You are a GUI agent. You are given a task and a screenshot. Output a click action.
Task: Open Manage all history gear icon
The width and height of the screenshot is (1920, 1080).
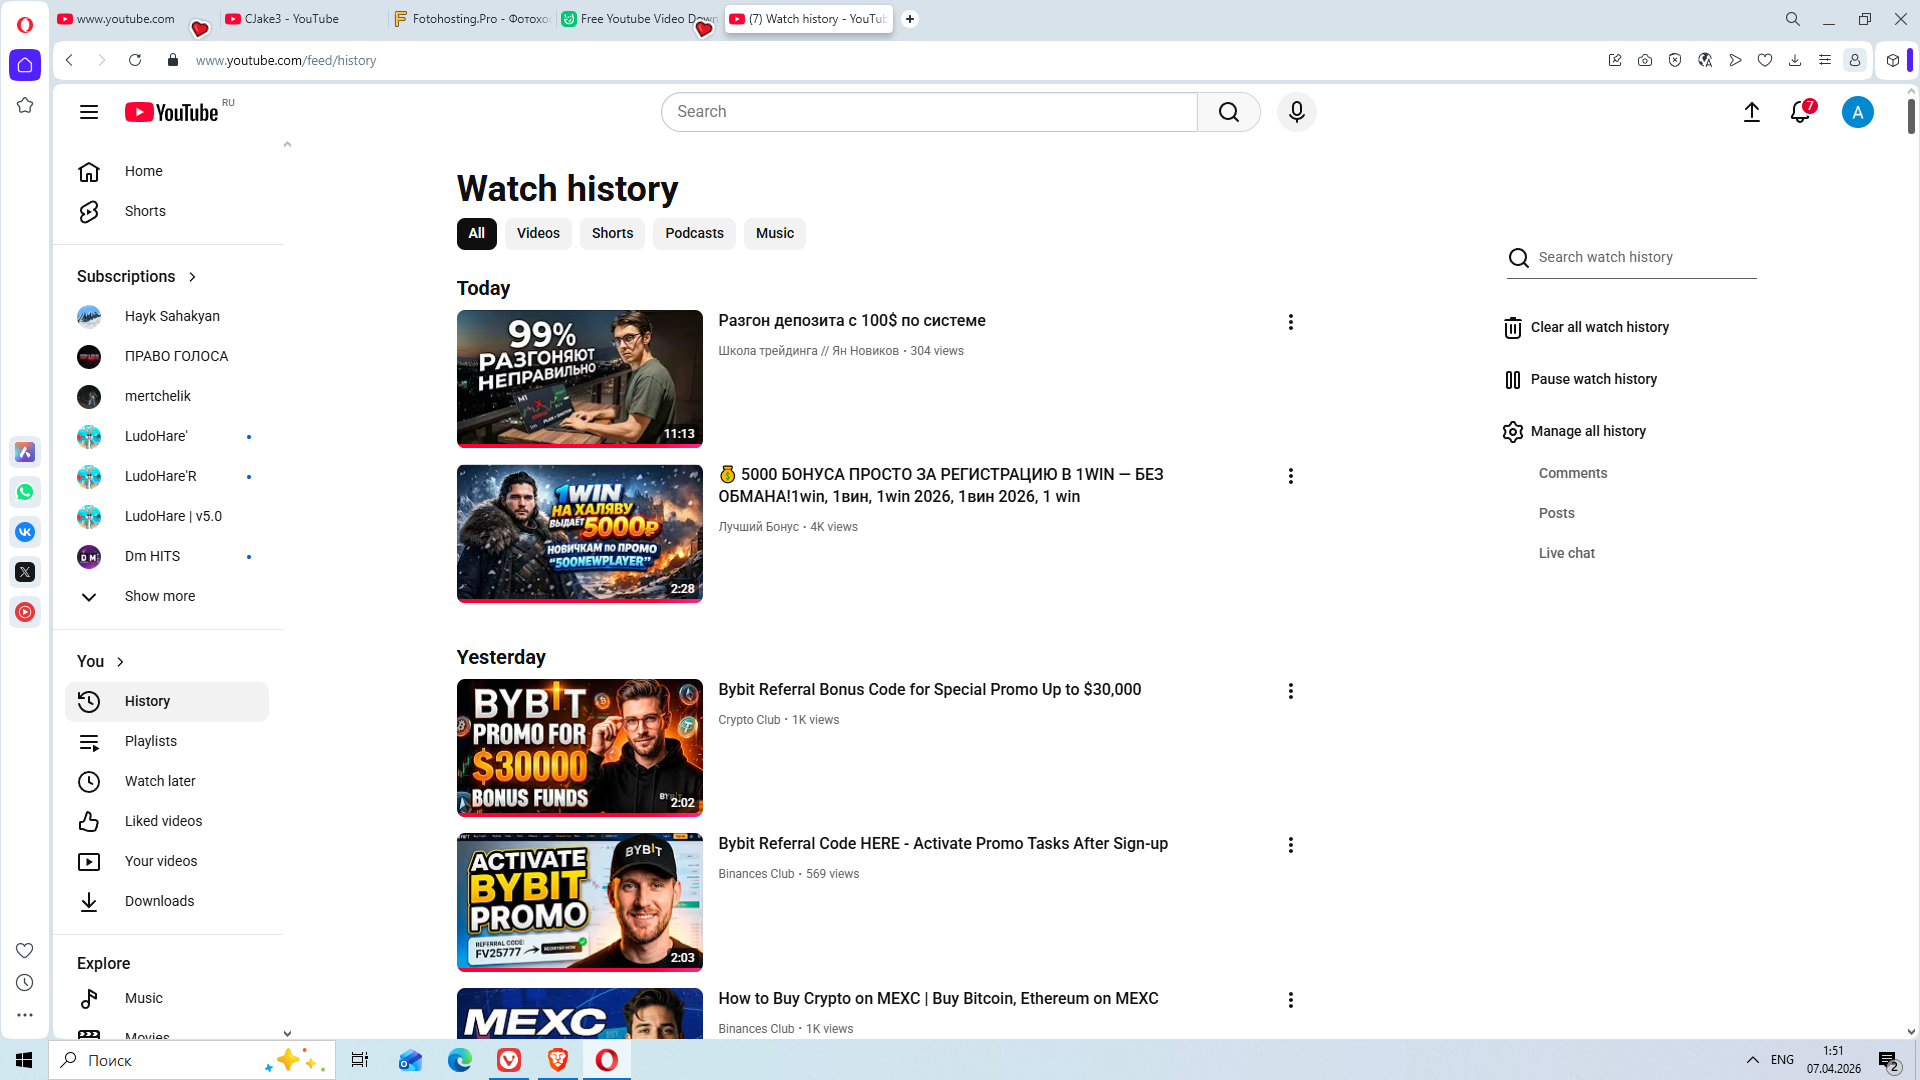pos(1513,432)
